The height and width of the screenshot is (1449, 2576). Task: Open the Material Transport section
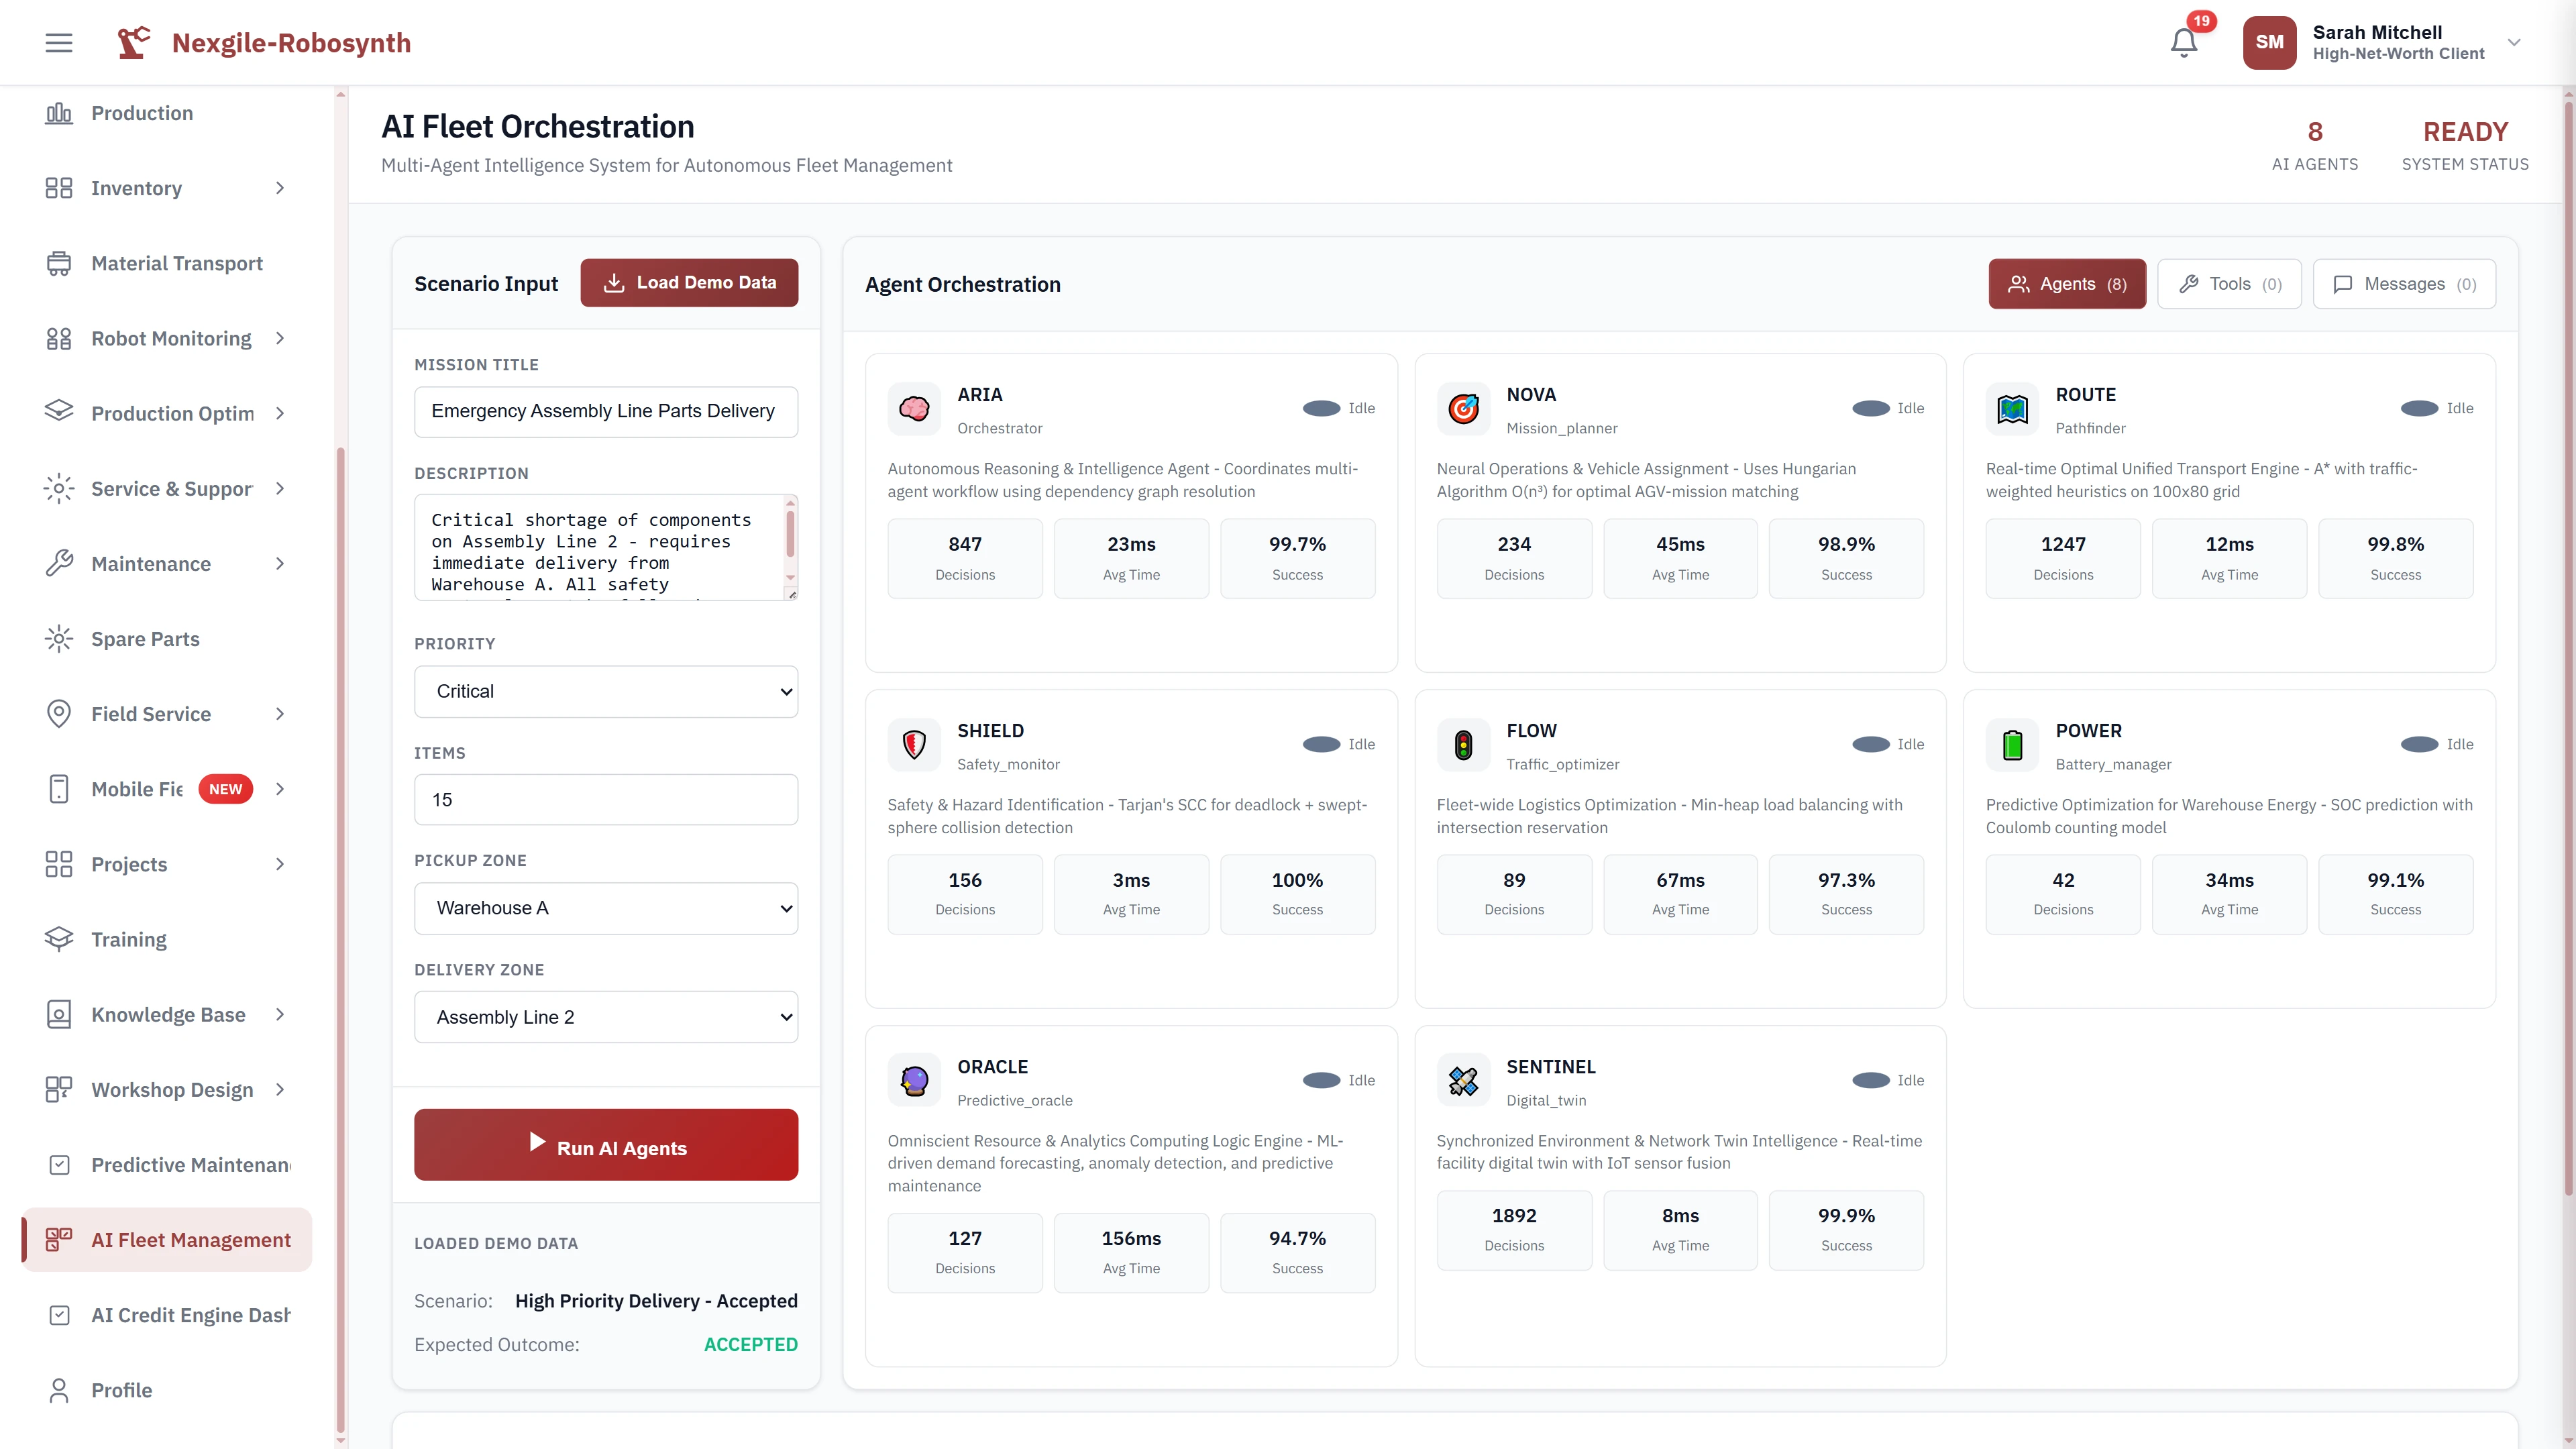point(58,263)
